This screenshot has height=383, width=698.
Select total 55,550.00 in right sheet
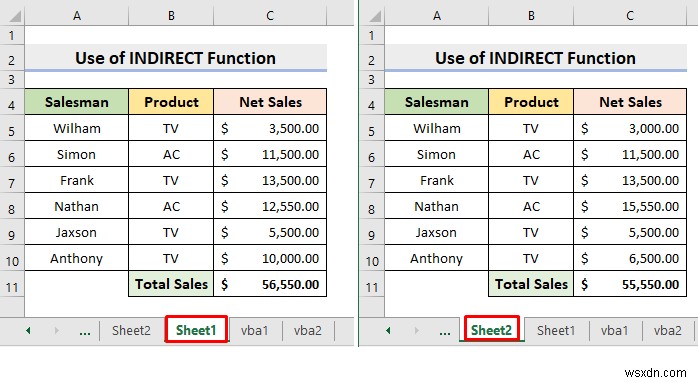[630, 284]
